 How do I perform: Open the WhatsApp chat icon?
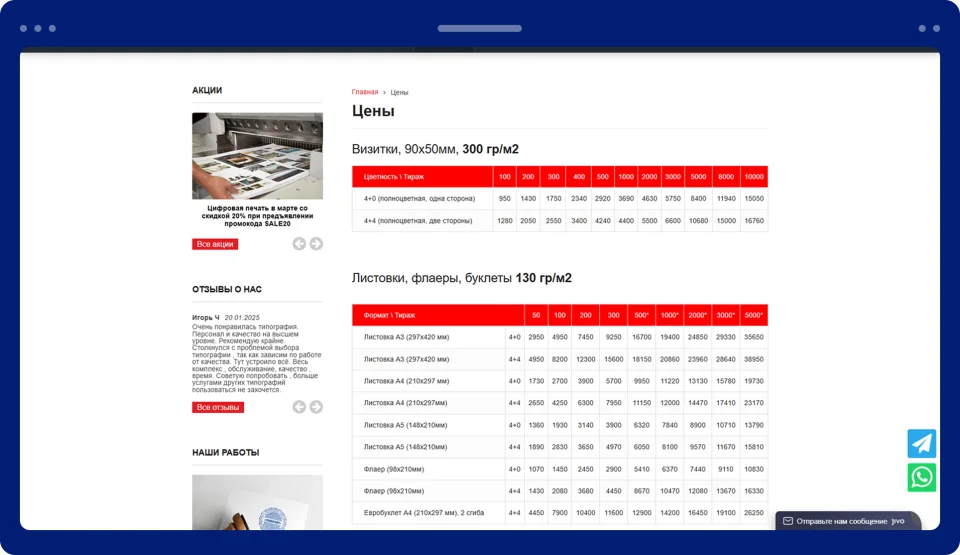[921, 477]
